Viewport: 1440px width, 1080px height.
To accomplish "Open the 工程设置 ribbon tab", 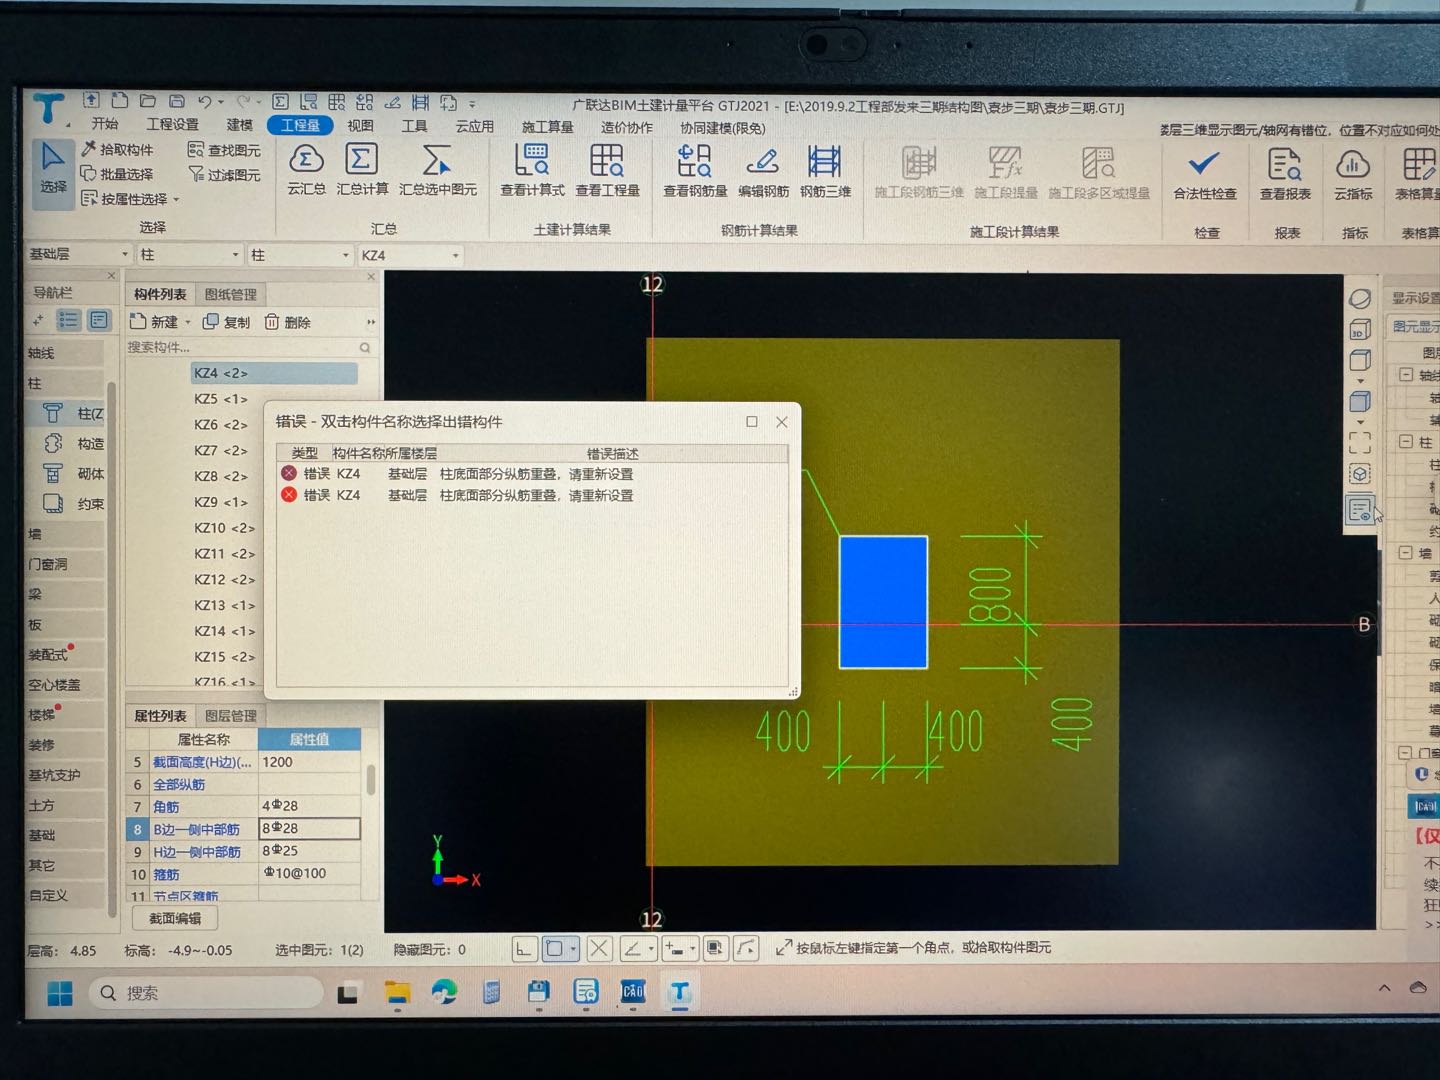I will [172, 124].
